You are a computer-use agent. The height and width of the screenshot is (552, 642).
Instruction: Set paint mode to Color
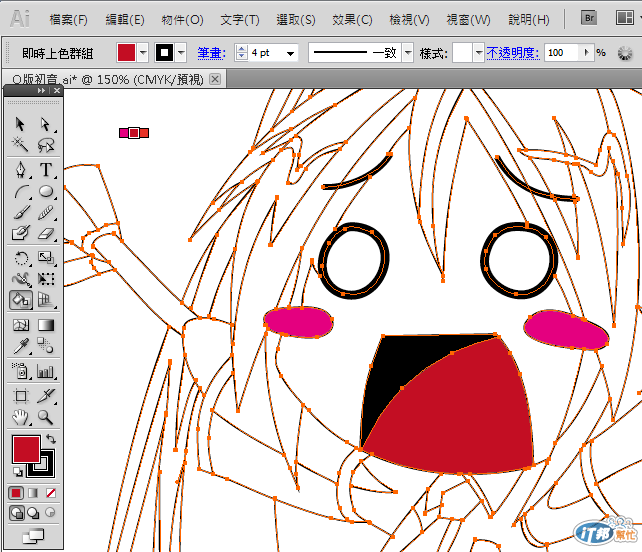(x=16, y=493)
